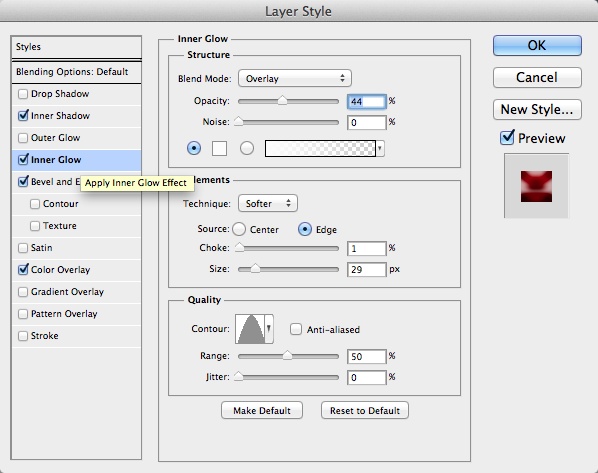Open the Color Overlay settings row
This screenshot has height=473, width=598.
pos(77,270)
